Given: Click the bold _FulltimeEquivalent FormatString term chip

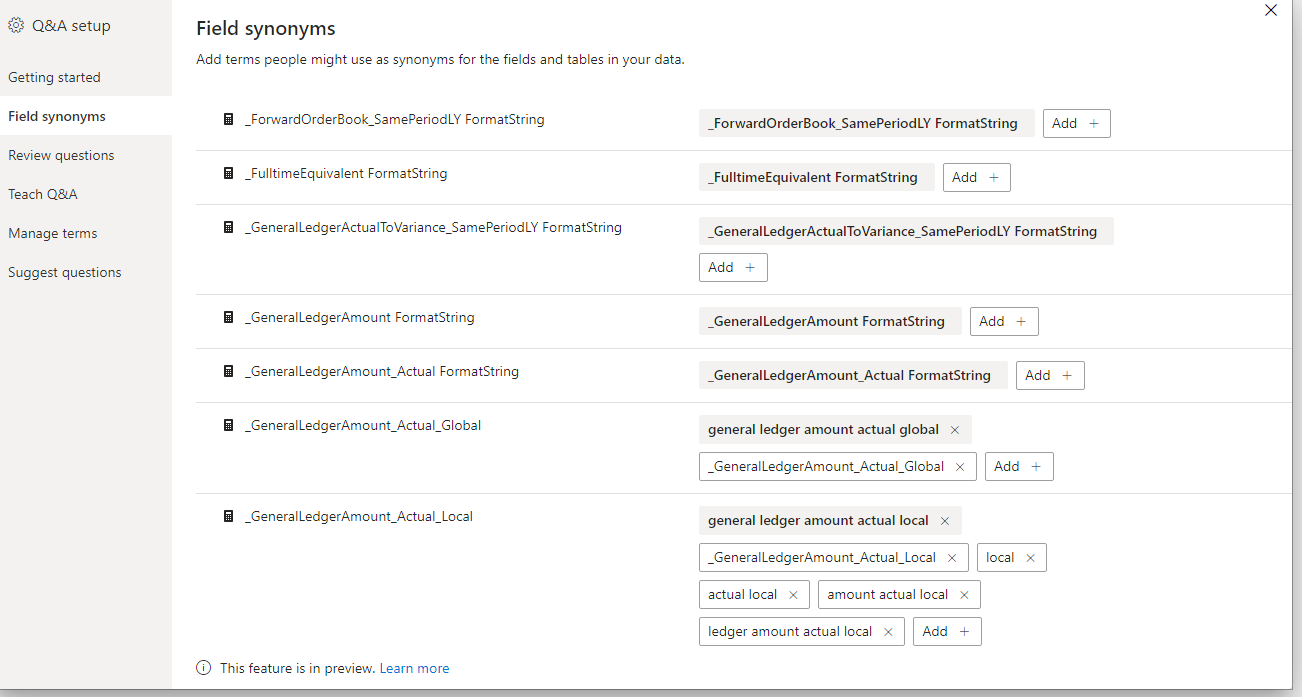Looking at the screenshot, I should 817,178.
